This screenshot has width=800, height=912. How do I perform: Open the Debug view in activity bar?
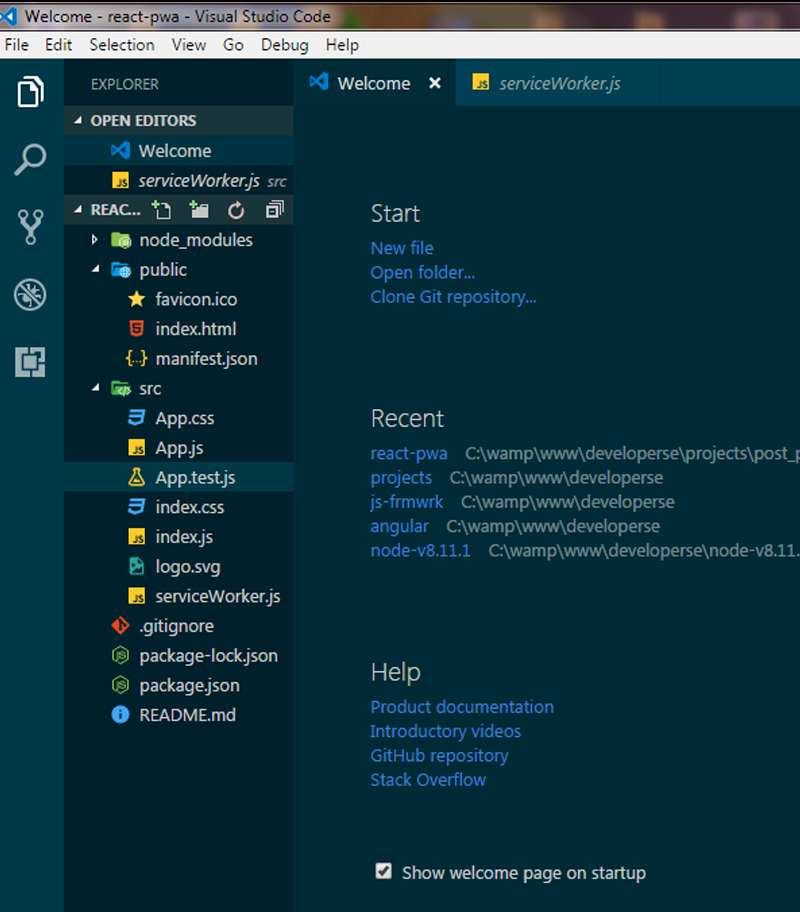(30, 295)
